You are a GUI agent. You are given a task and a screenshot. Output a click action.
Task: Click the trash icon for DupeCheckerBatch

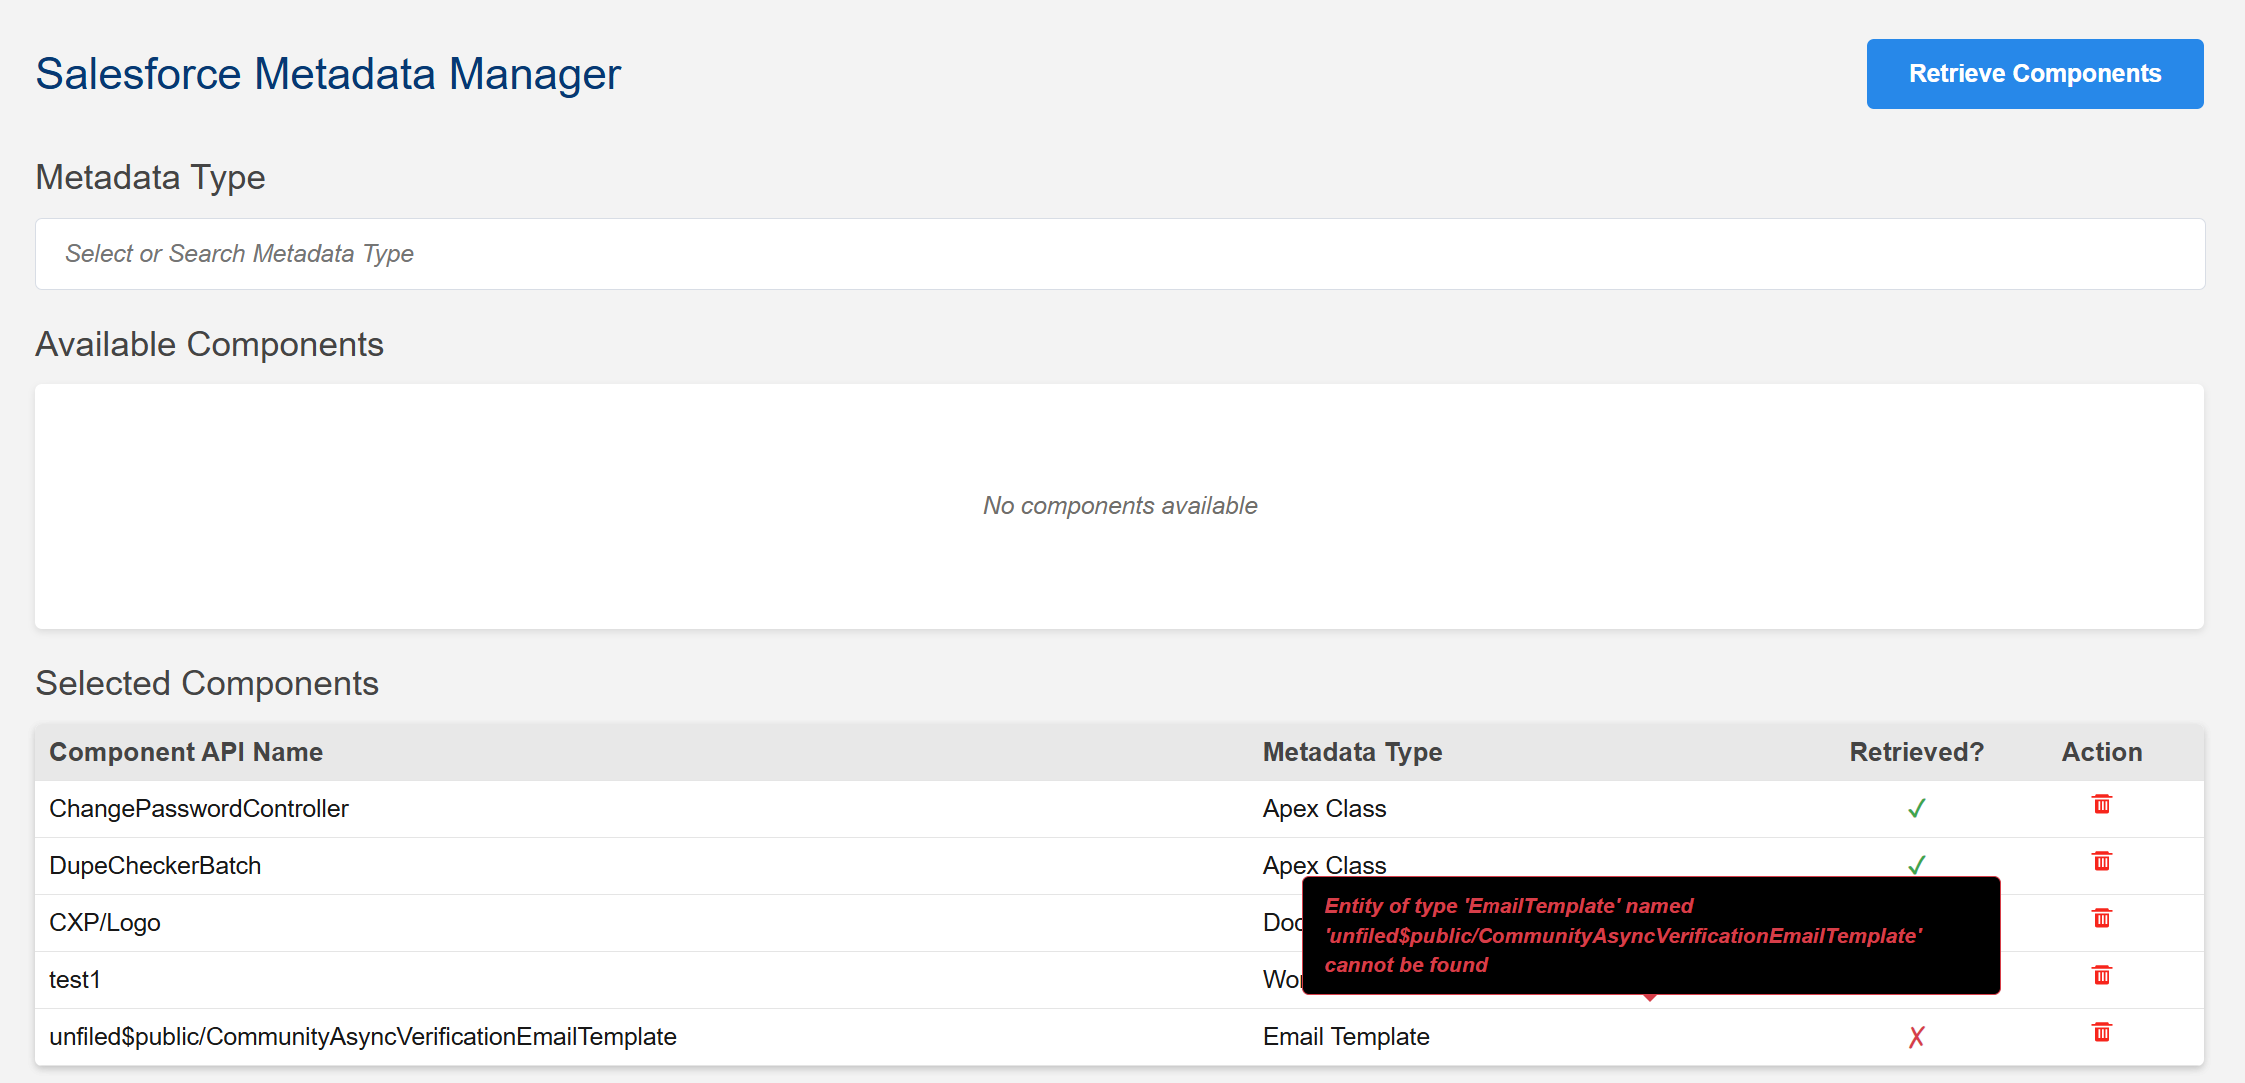pyautogui.click(x=2101, y=862)
